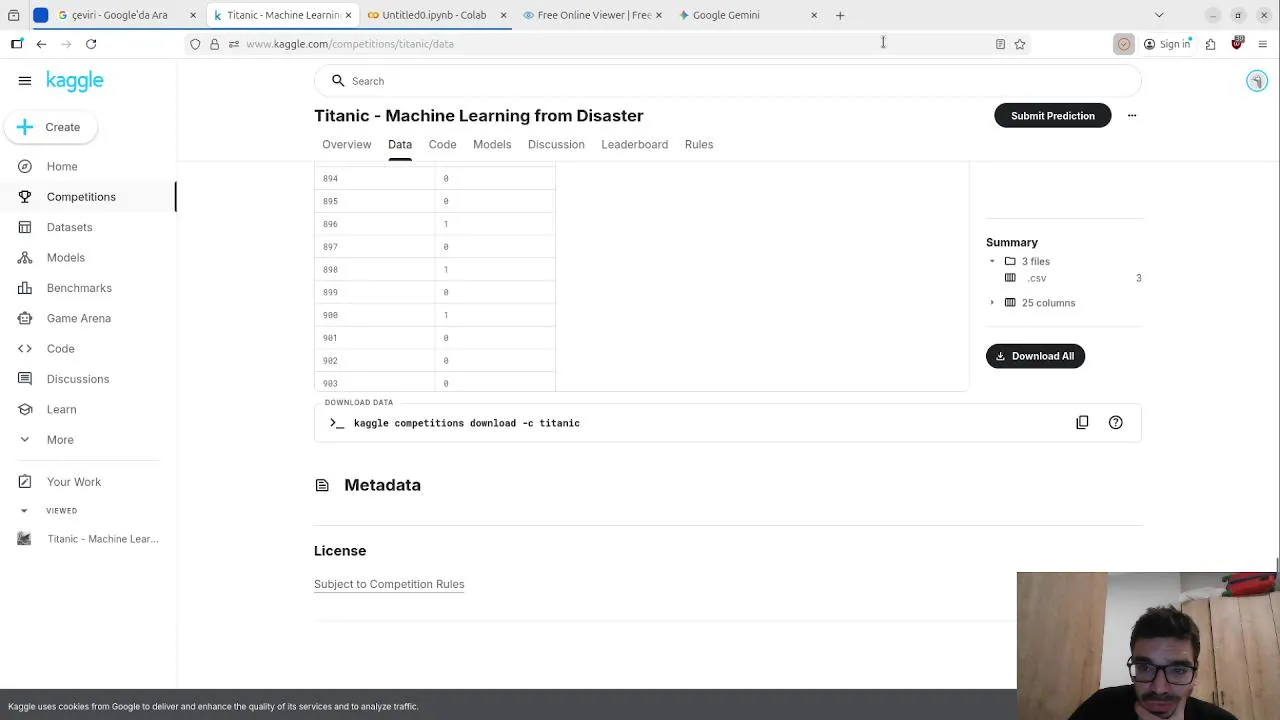Switch to the Overview tab
Screen dimensions: 1280x720
coord(346,145)
